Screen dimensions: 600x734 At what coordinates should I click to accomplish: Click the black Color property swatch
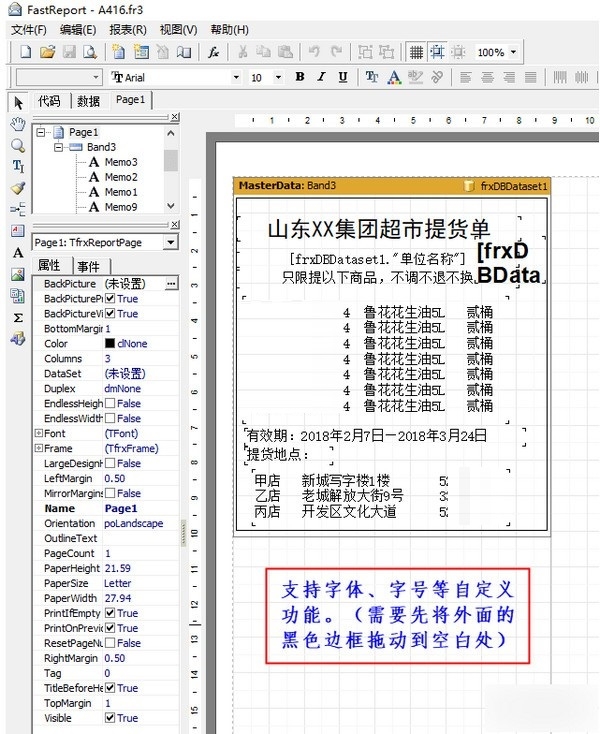[110, 343]
